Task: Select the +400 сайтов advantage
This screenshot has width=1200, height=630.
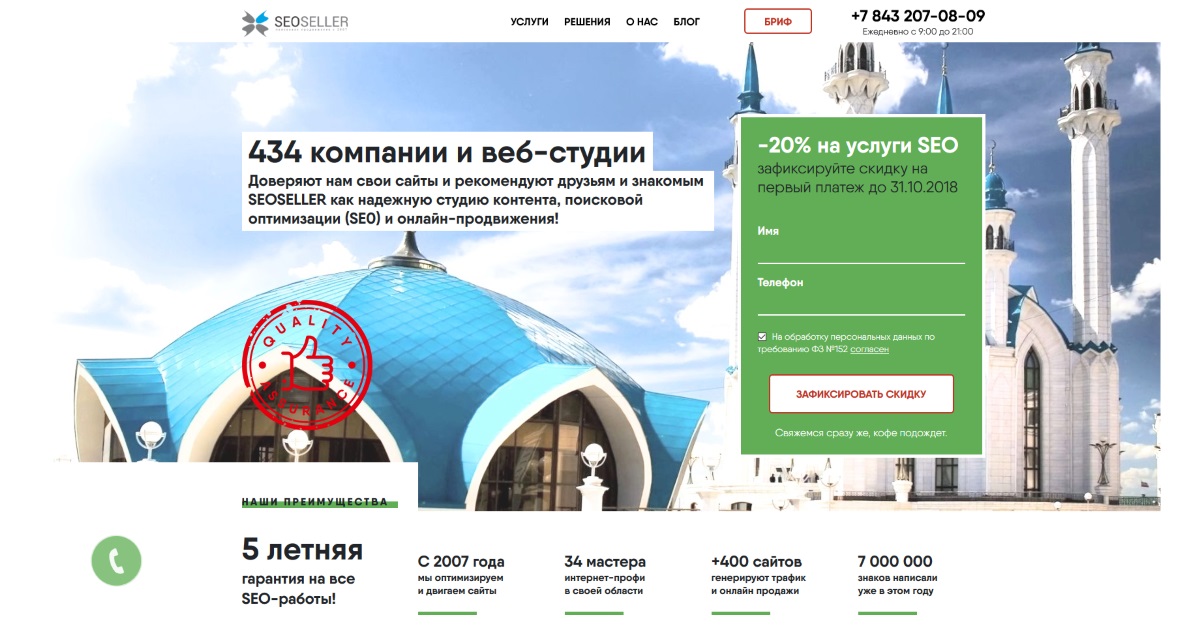Action: [x=758, y=575]
